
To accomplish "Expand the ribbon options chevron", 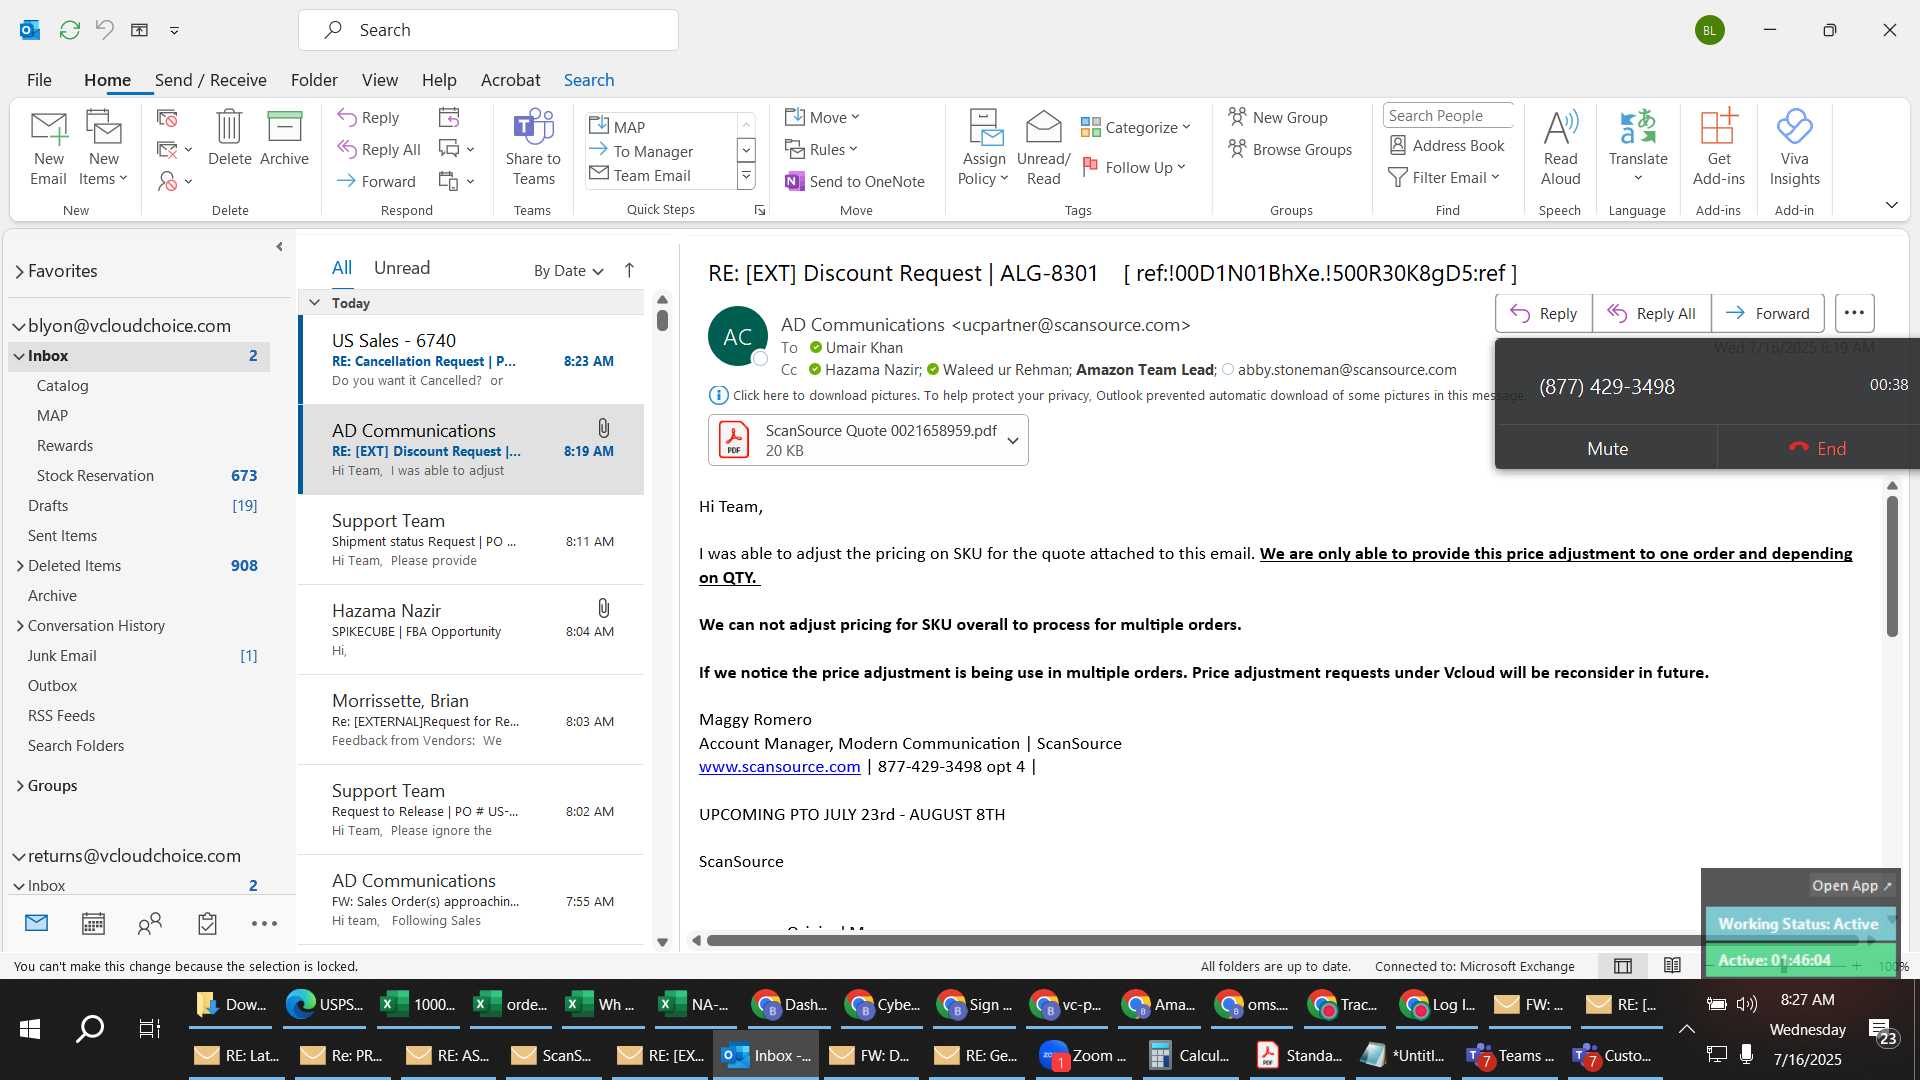I will pos(1891,205).
